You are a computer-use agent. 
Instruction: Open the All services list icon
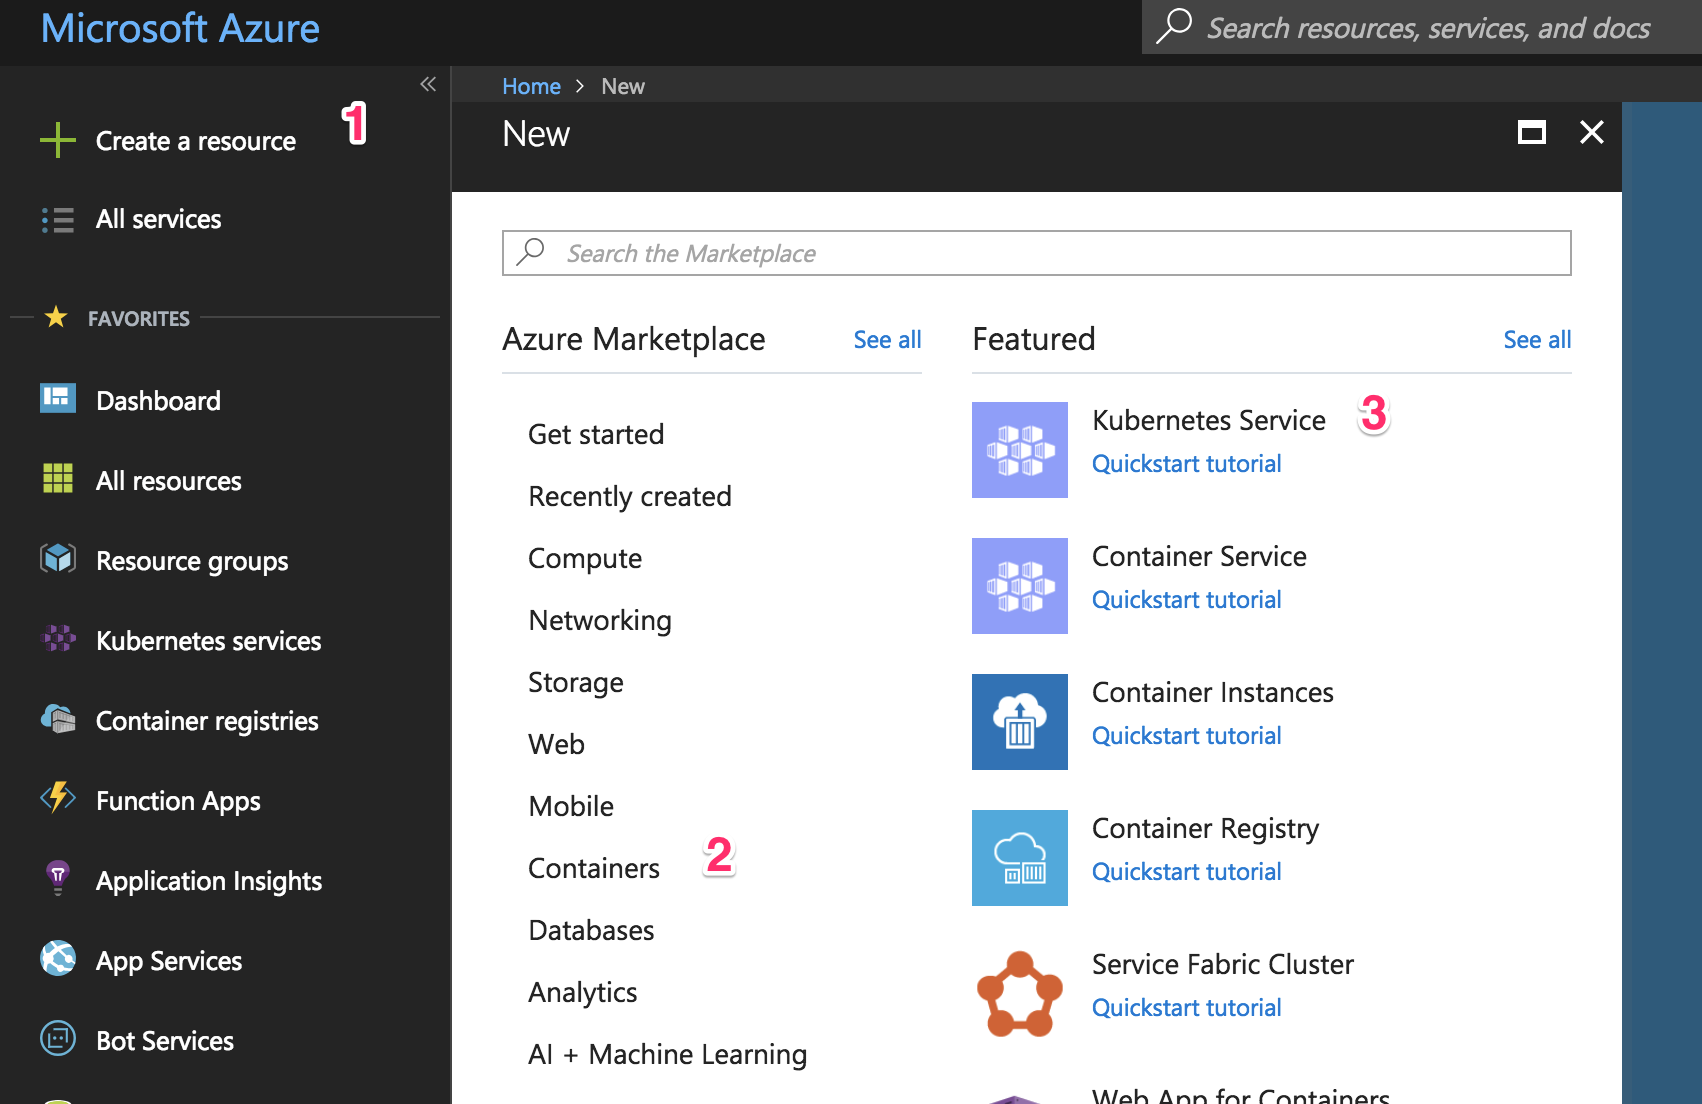58,220
